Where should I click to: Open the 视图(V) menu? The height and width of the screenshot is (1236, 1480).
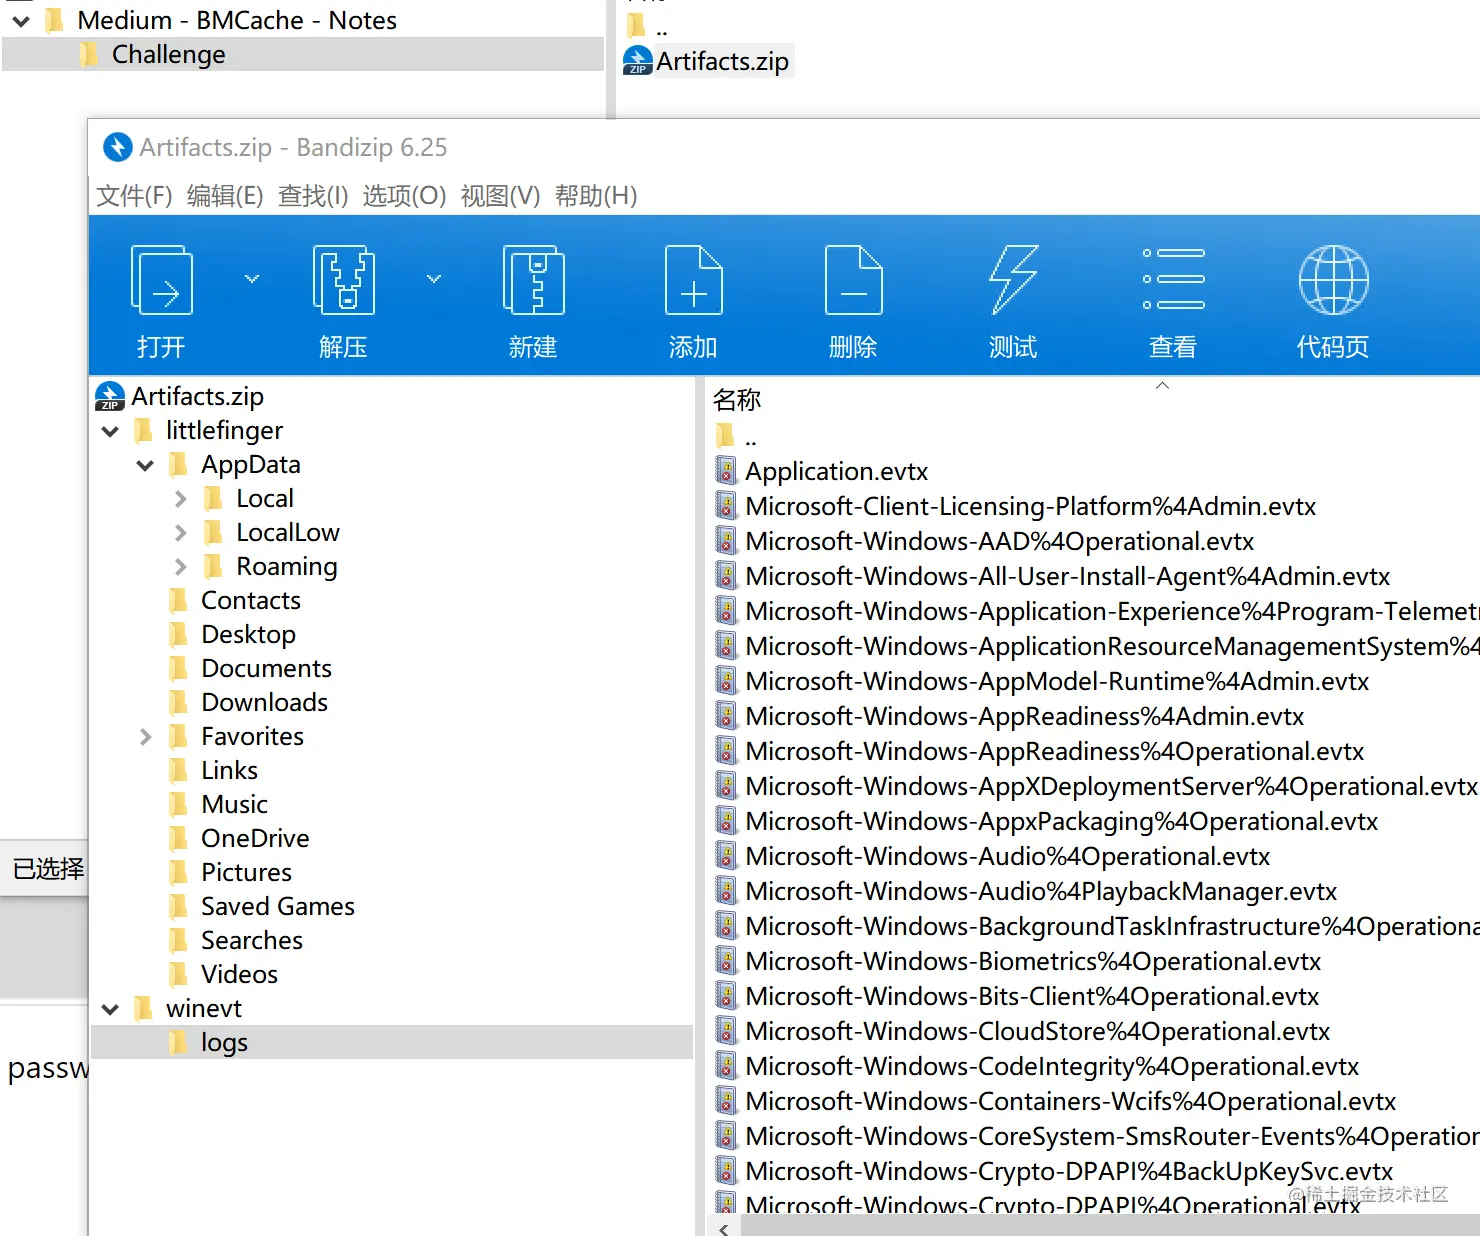pos(500,195)
